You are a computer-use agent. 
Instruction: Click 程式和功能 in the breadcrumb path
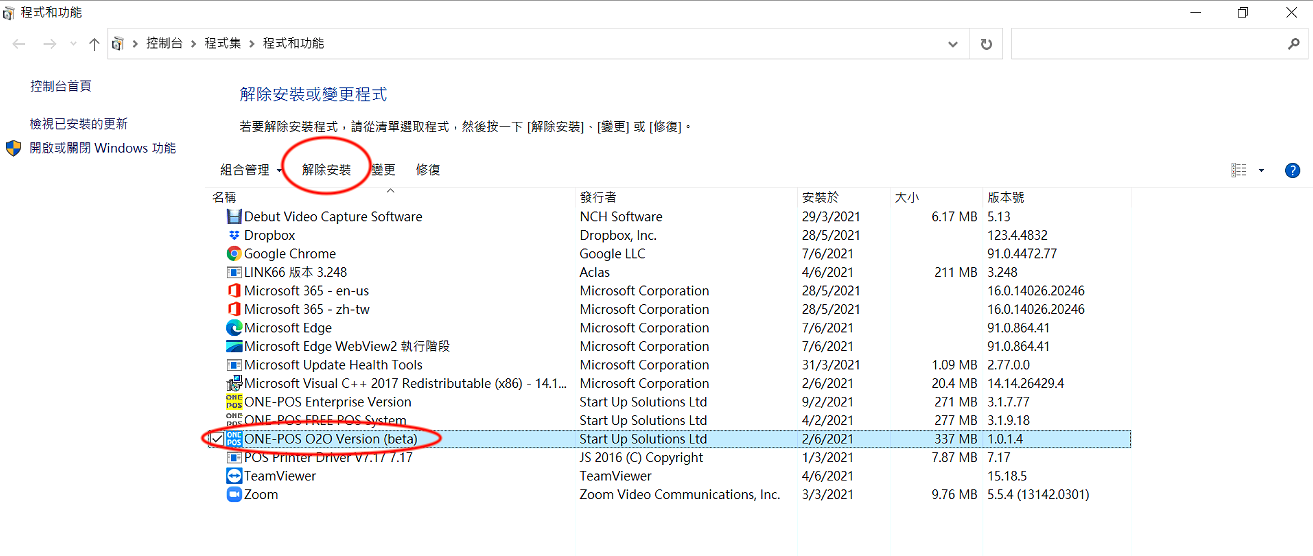tap(293, 44)
